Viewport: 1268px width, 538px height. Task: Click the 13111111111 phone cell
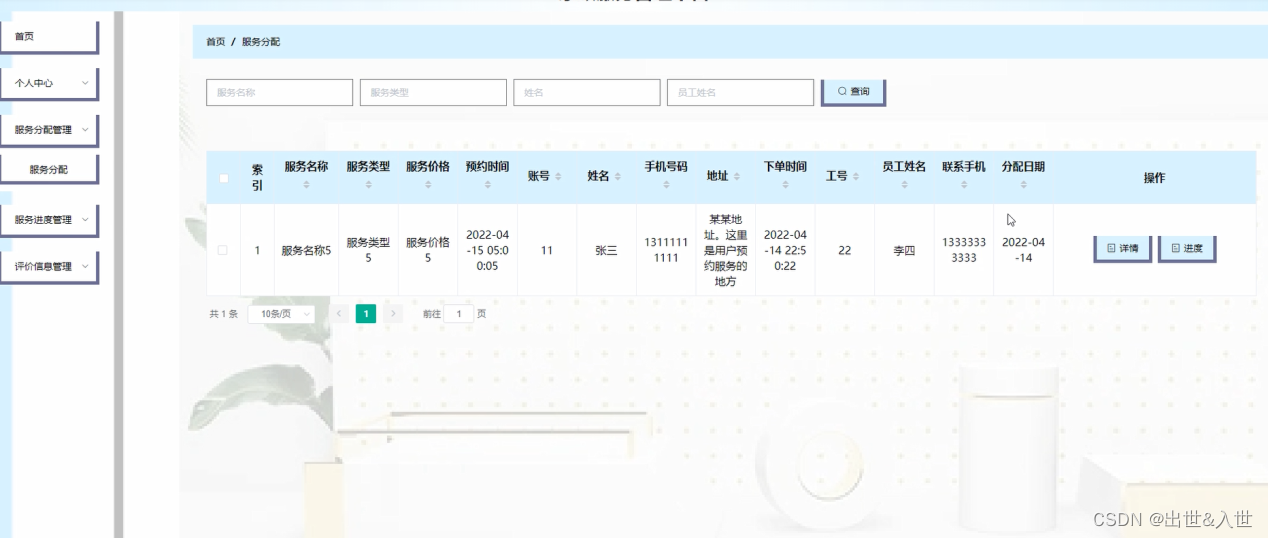[665, 250]
